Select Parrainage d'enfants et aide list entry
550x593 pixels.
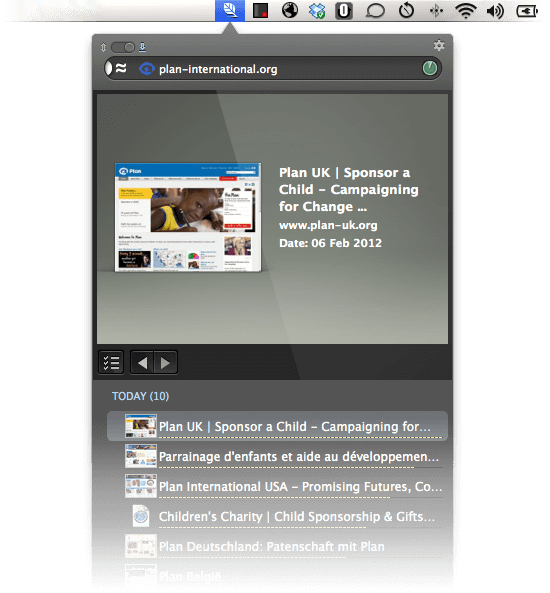coord(277,456)
